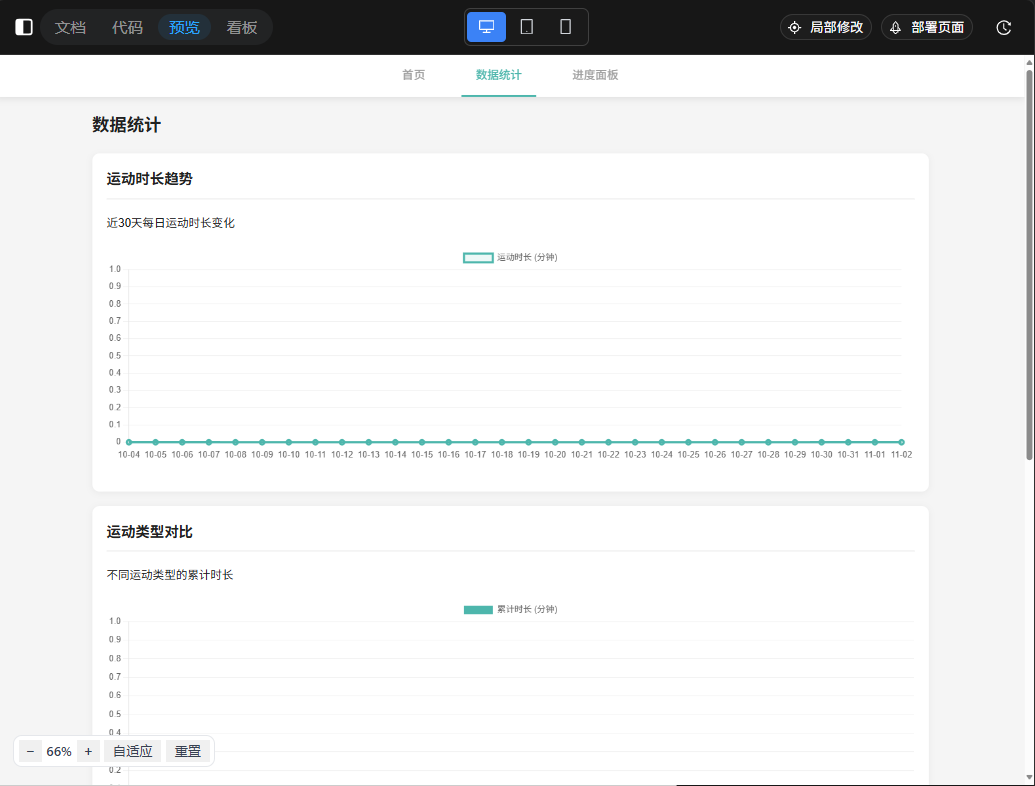Click the 自适应 fit button
This screenshot has width=1035, height=786.
(x=133, y=751)
